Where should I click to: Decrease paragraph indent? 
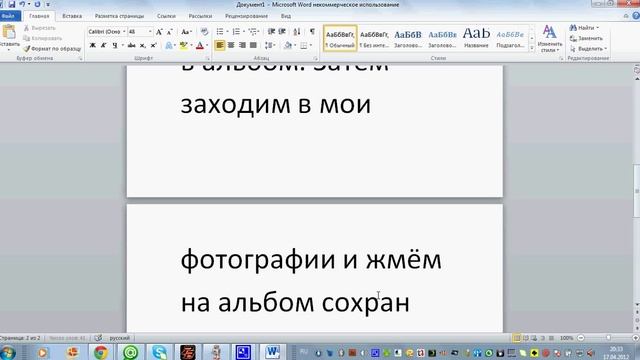[x=271, y=32]
